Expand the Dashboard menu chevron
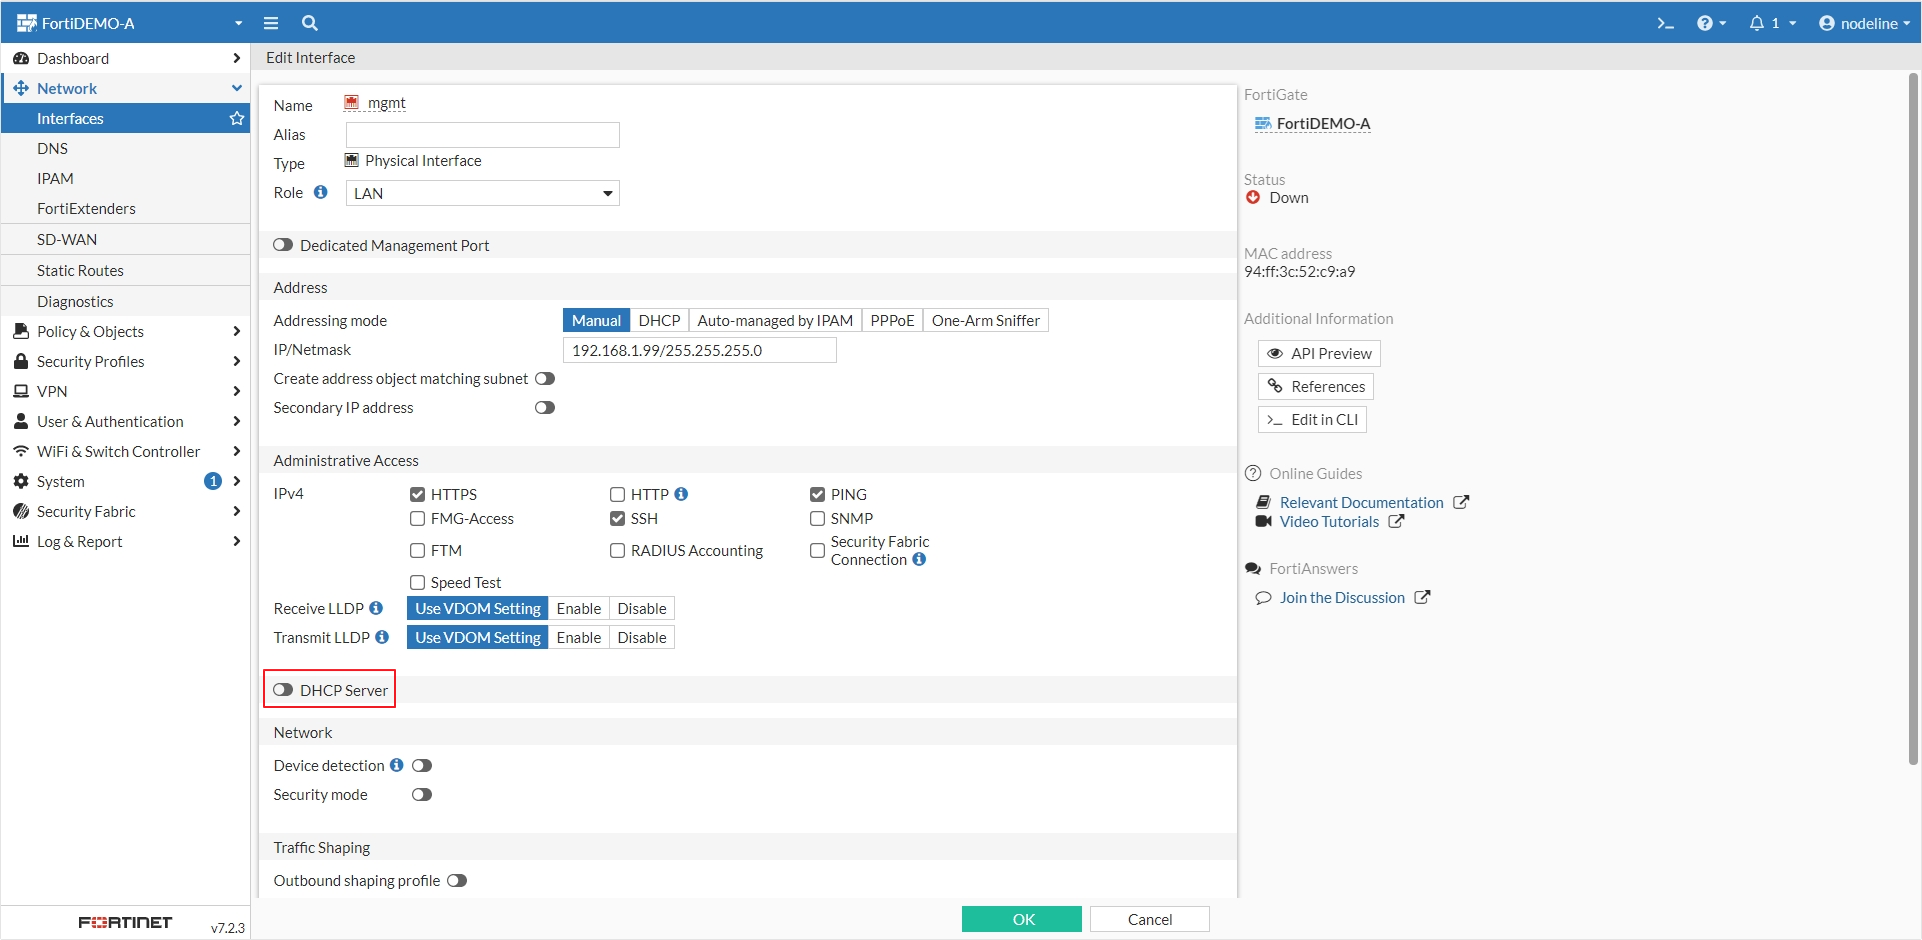The height and width of the screenshot is (940, 1922). 237,58
